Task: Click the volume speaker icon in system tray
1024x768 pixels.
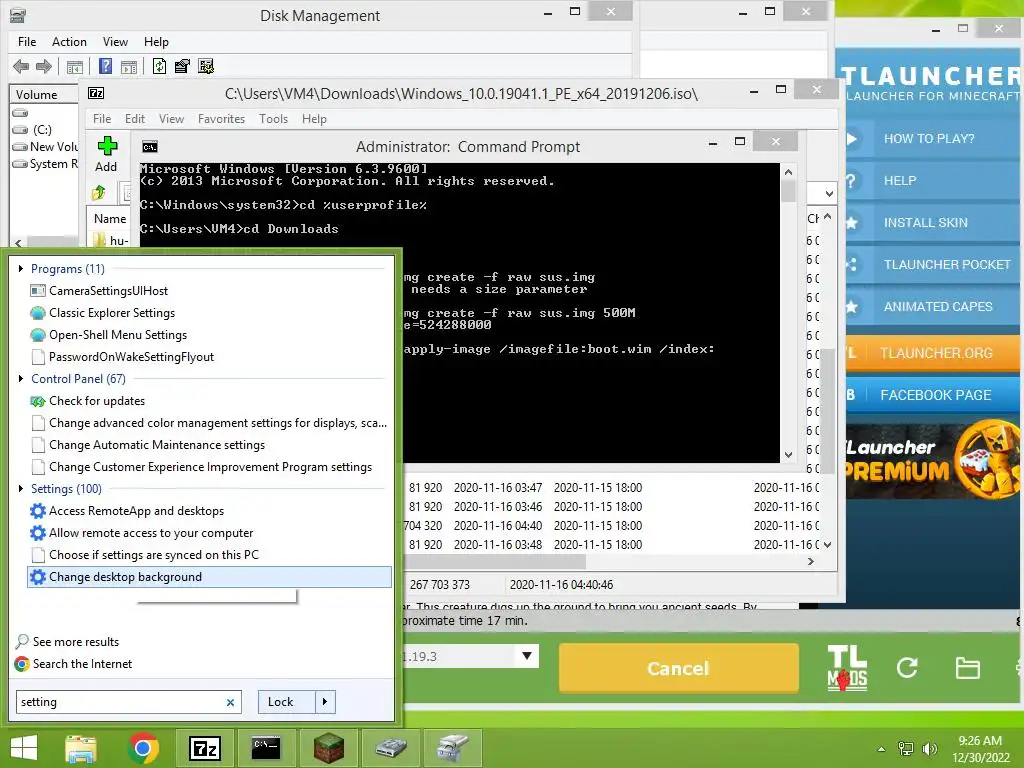Action: point(929,749)
